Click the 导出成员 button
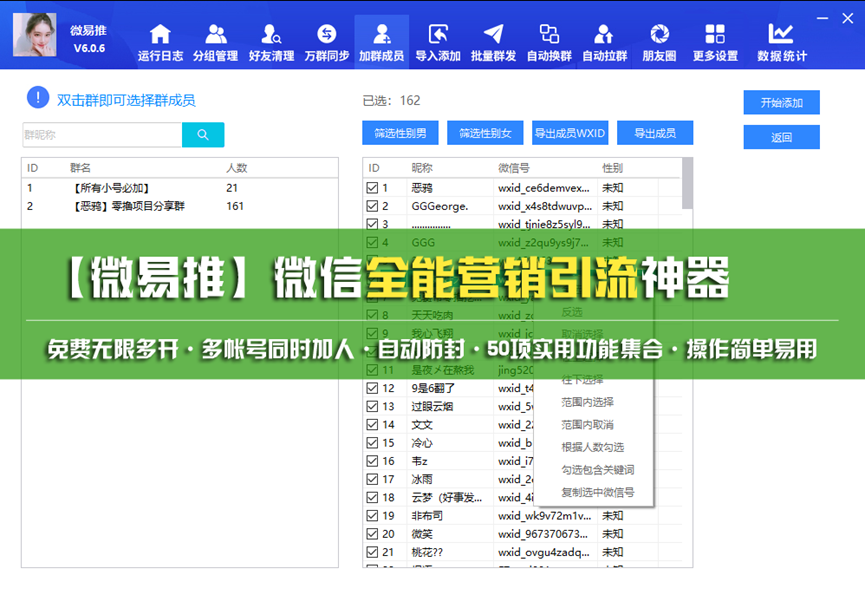865x608 pixels. [x=655, y=133]
